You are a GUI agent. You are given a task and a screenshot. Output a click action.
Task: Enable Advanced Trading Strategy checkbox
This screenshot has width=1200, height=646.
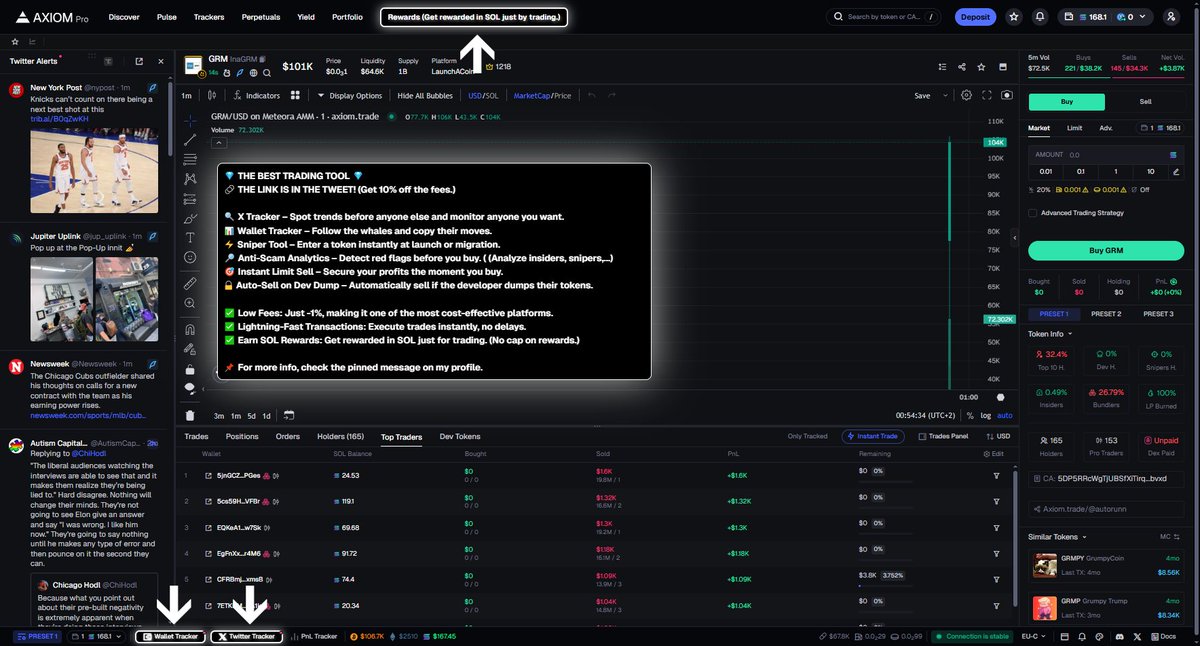point(1033,213)
